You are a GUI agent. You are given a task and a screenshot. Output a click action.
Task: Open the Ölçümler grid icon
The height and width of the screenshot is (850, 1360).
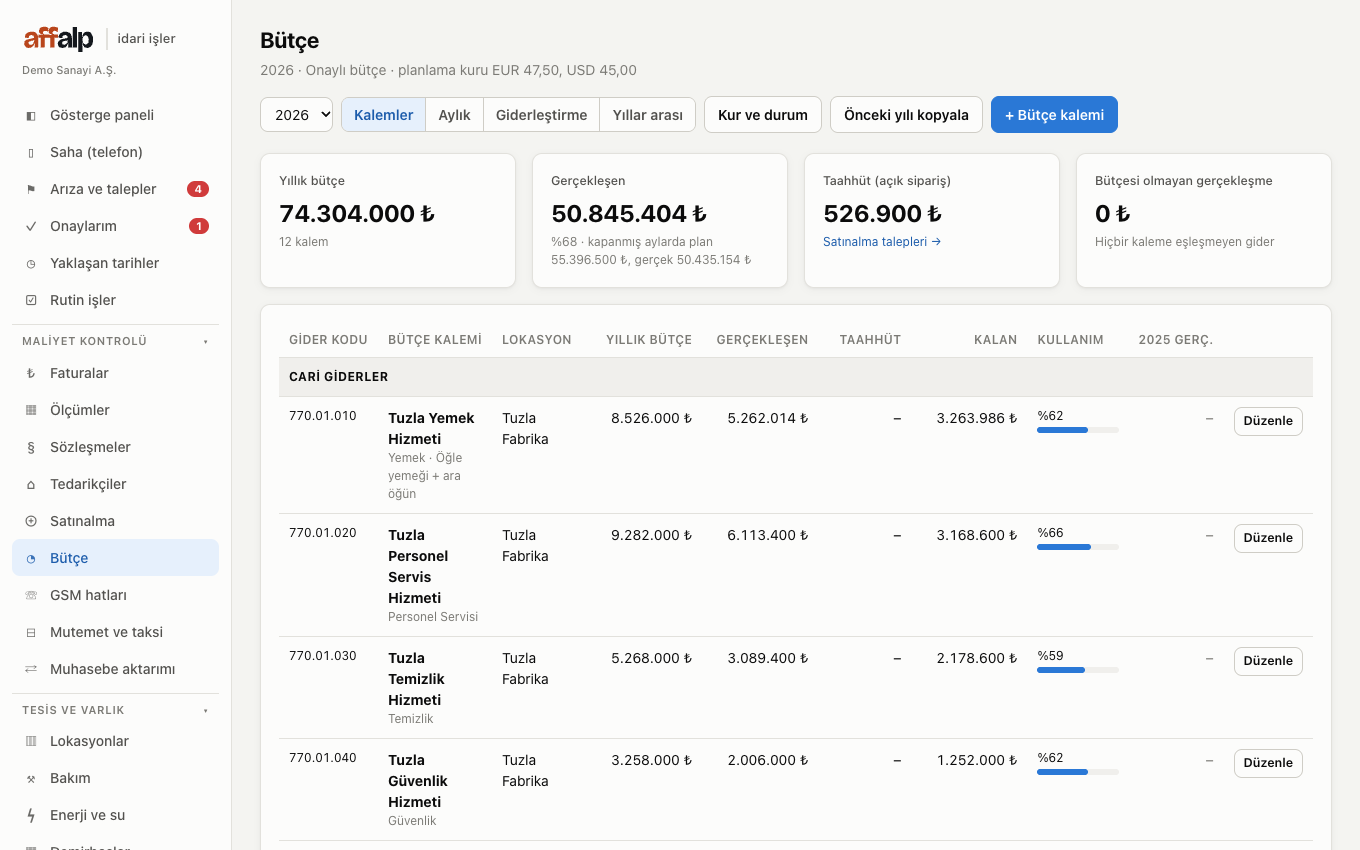[x=31, y=410]
